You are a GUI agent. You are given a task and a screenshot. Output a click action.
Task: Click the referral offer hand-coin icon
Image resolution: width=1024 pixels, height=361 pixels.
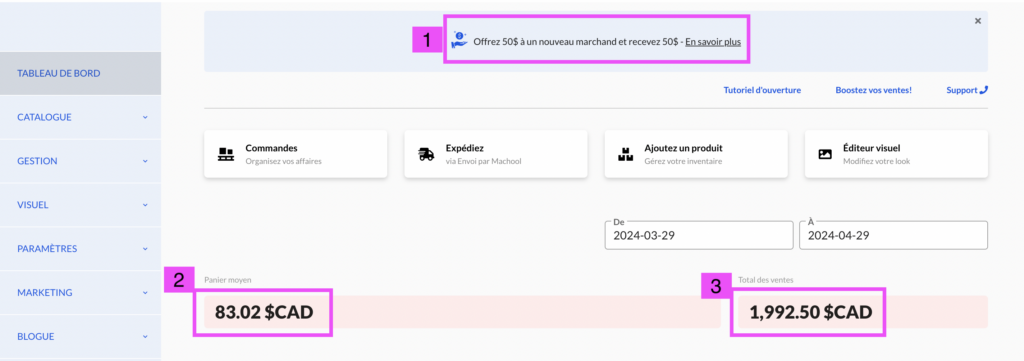460,40
